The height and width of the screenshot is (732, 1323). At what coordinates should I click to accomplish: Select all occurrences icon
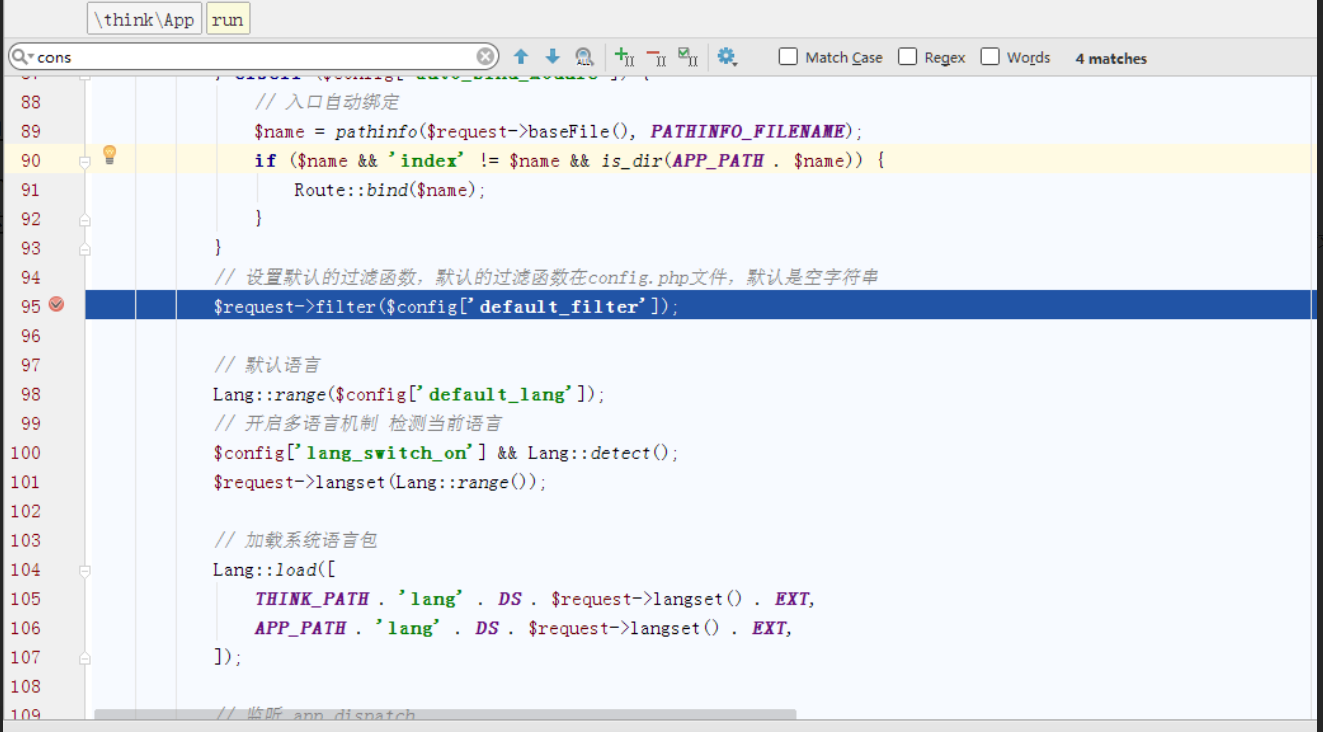click(x=688, y=57)
